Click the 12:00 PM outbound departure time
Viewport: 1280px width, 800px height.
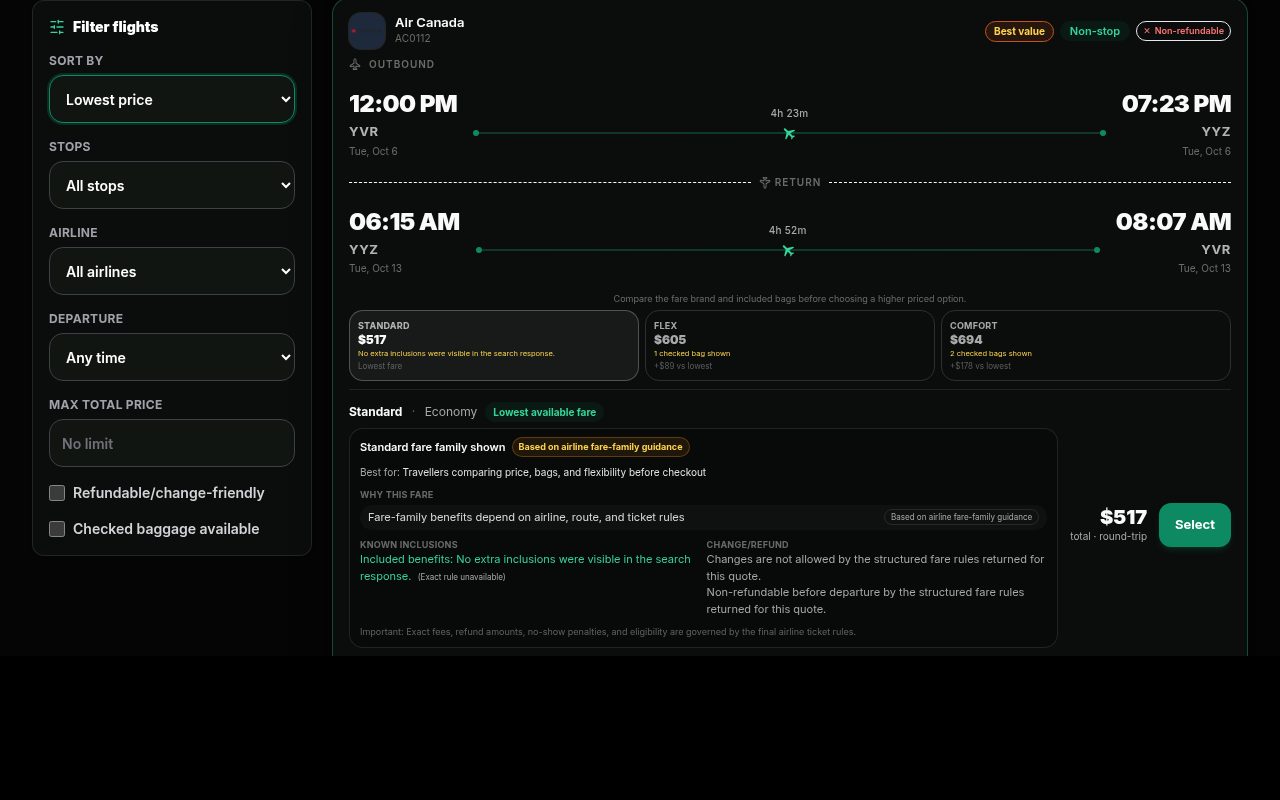(403, 104)
